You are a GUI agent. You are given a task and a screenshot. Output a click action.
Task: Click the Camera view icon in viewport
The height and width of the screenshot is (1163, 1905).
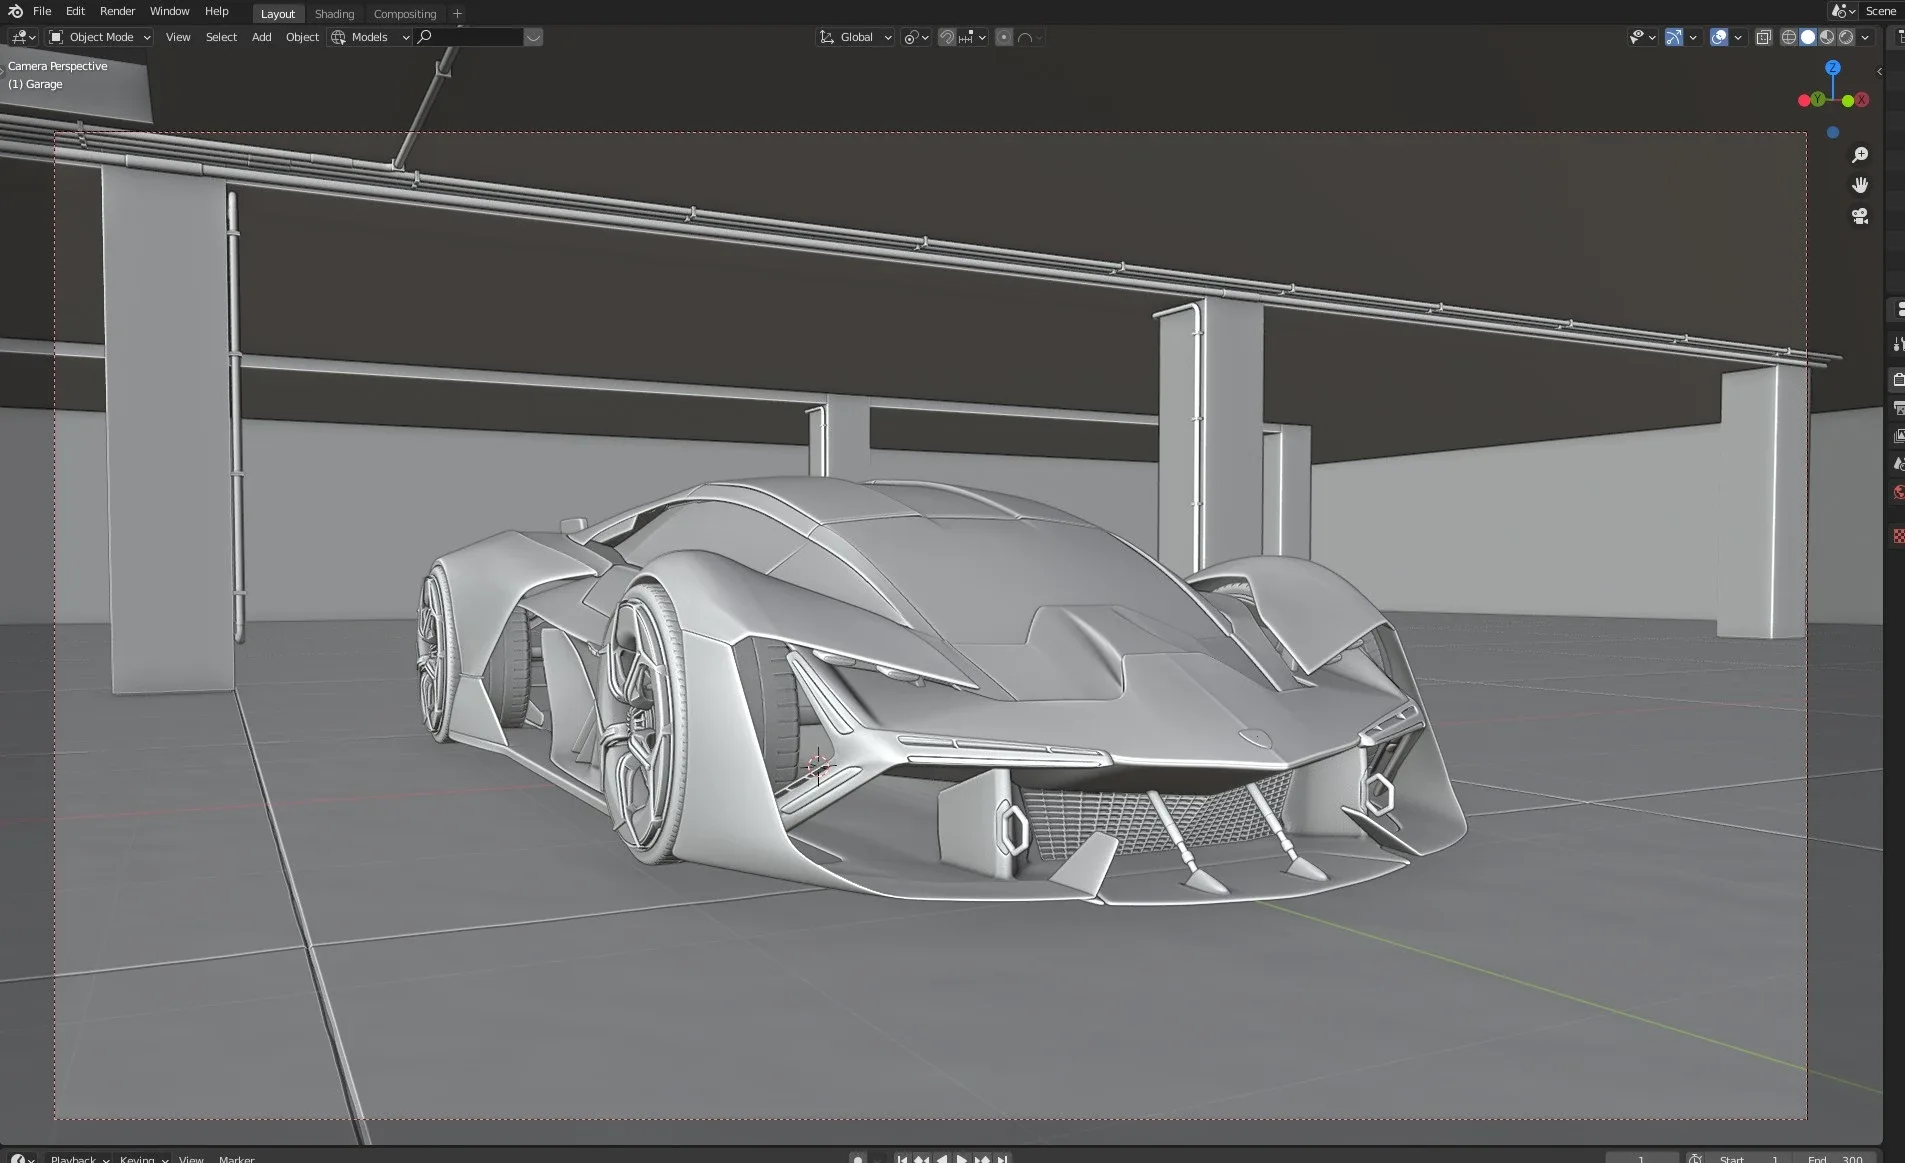tap(1860, 216)
